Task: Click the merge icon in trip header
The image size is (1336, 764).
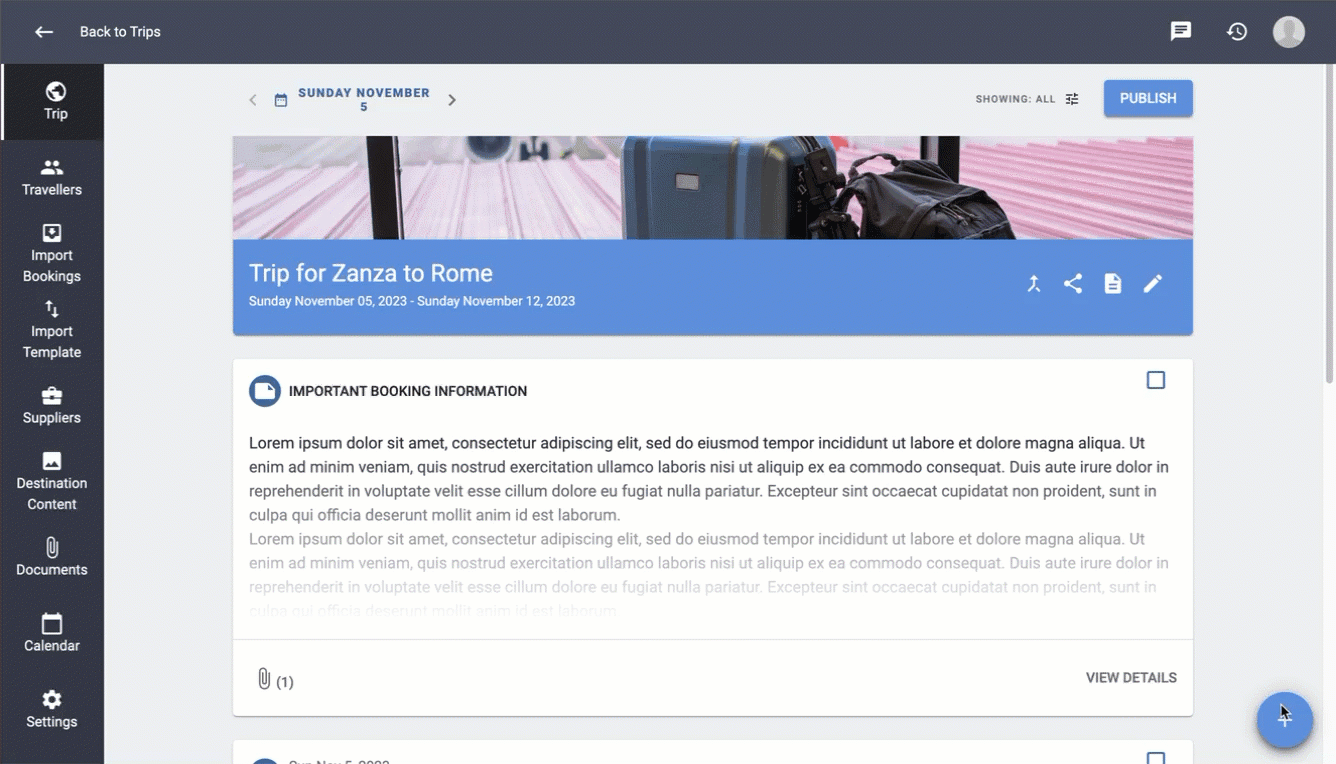Action: point(1034,284)
